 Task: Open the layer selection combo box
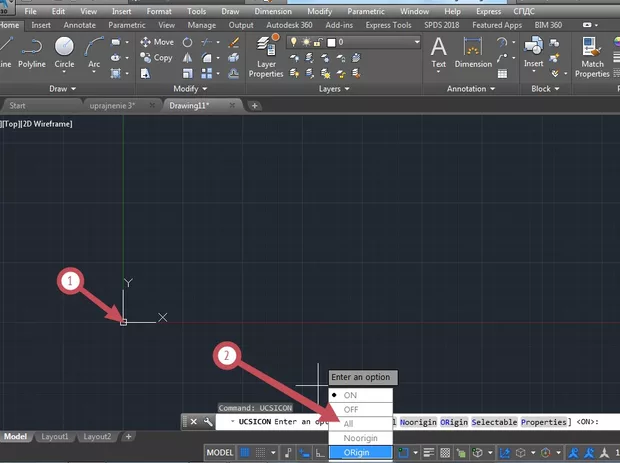(350, 42)
